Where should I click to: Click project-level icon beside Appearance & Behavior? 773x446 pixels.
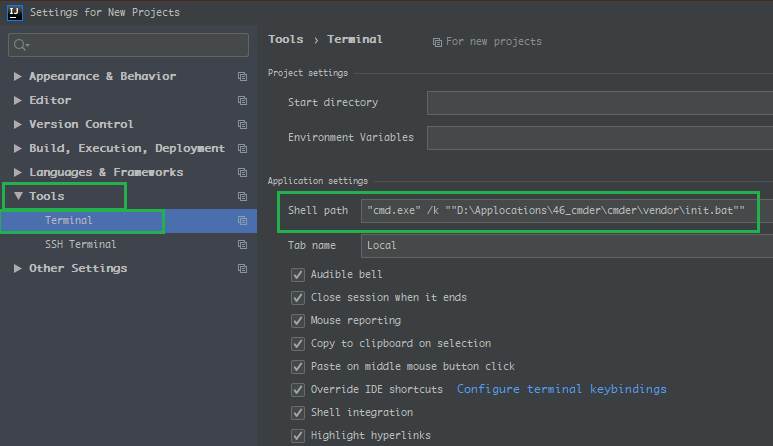[242, 76]
